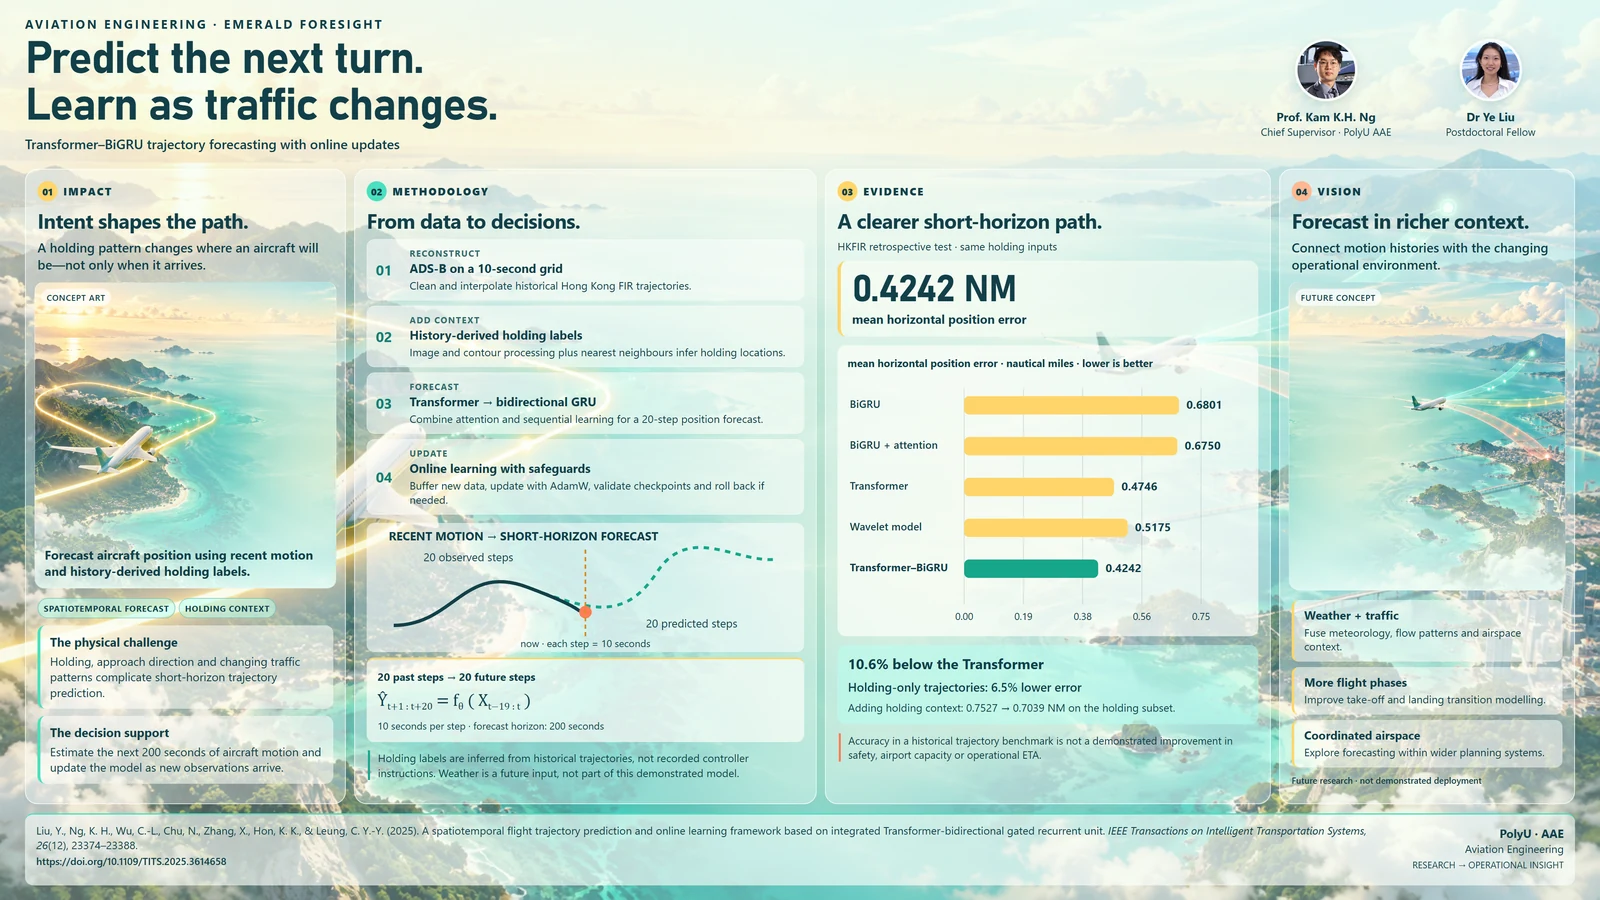This screenshot has width=1600, height=900.
Task: Click the Transformer bar at 0.4746
Action: tap(1039, 487)
